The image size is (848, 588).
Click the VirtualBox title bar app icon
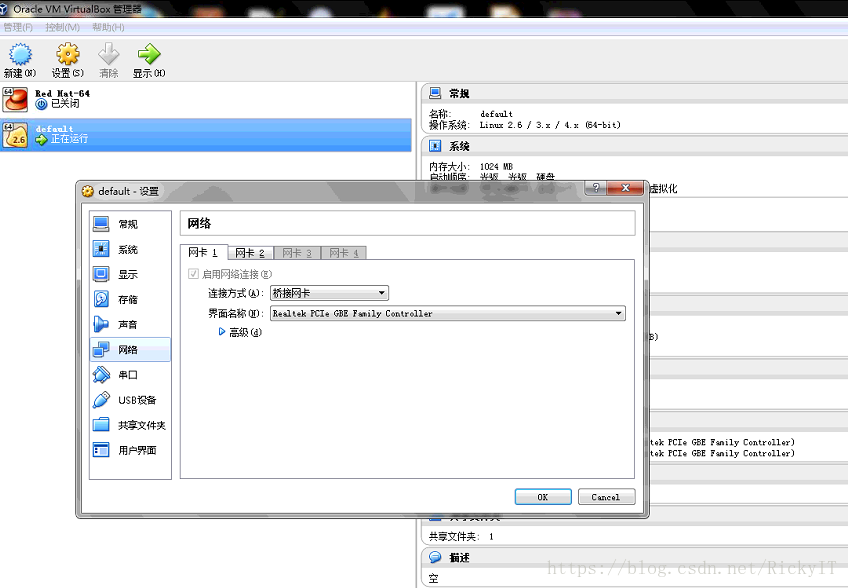(x=4, y=9)
